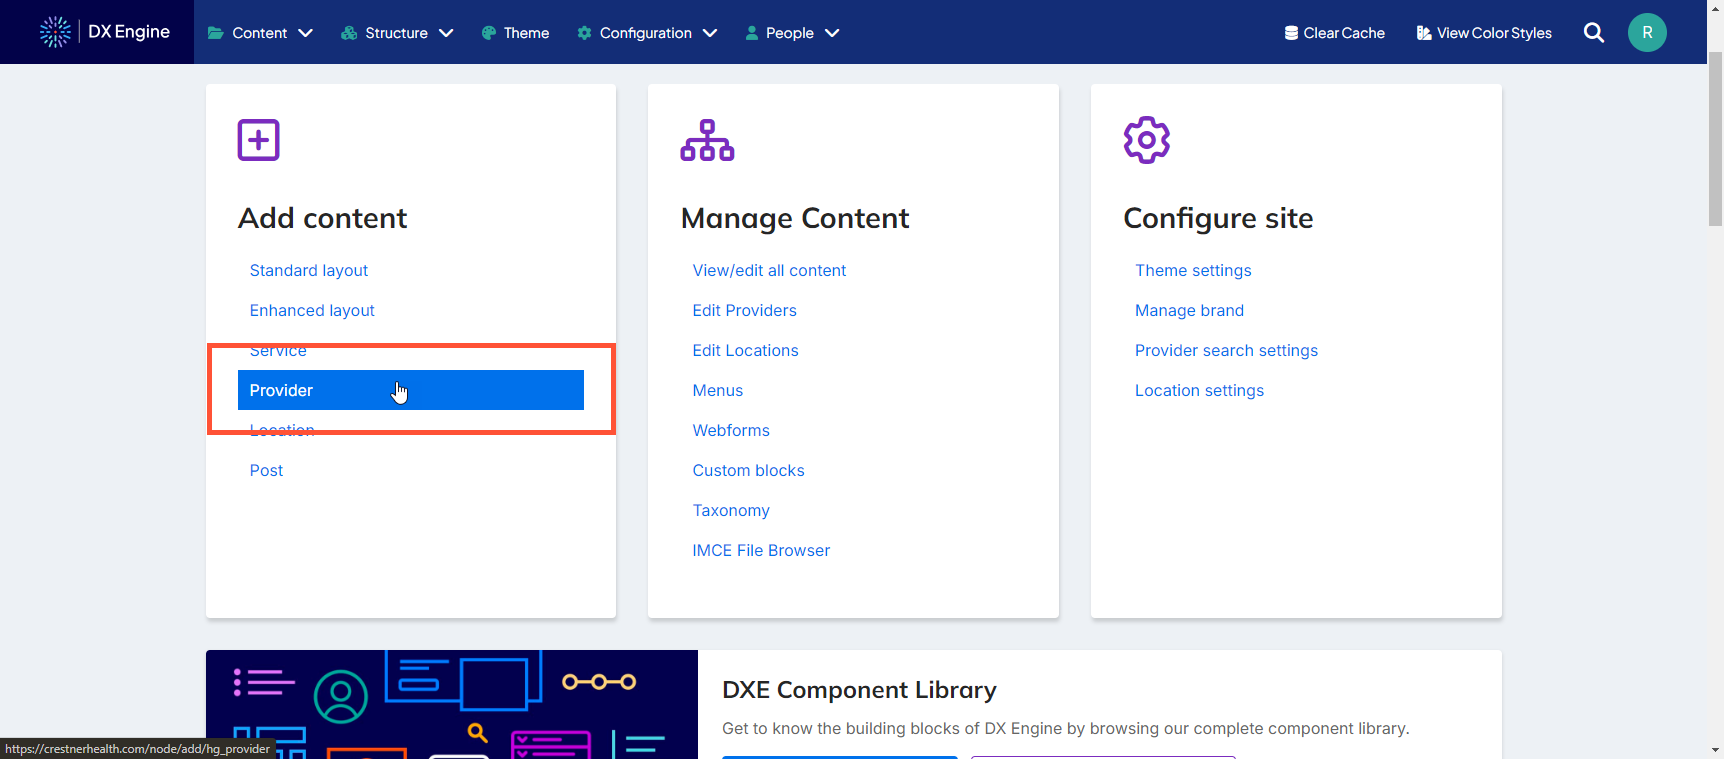The image size is (1724, 759).
Task: Click the Manage Content heading
Action: click(795, 218)
